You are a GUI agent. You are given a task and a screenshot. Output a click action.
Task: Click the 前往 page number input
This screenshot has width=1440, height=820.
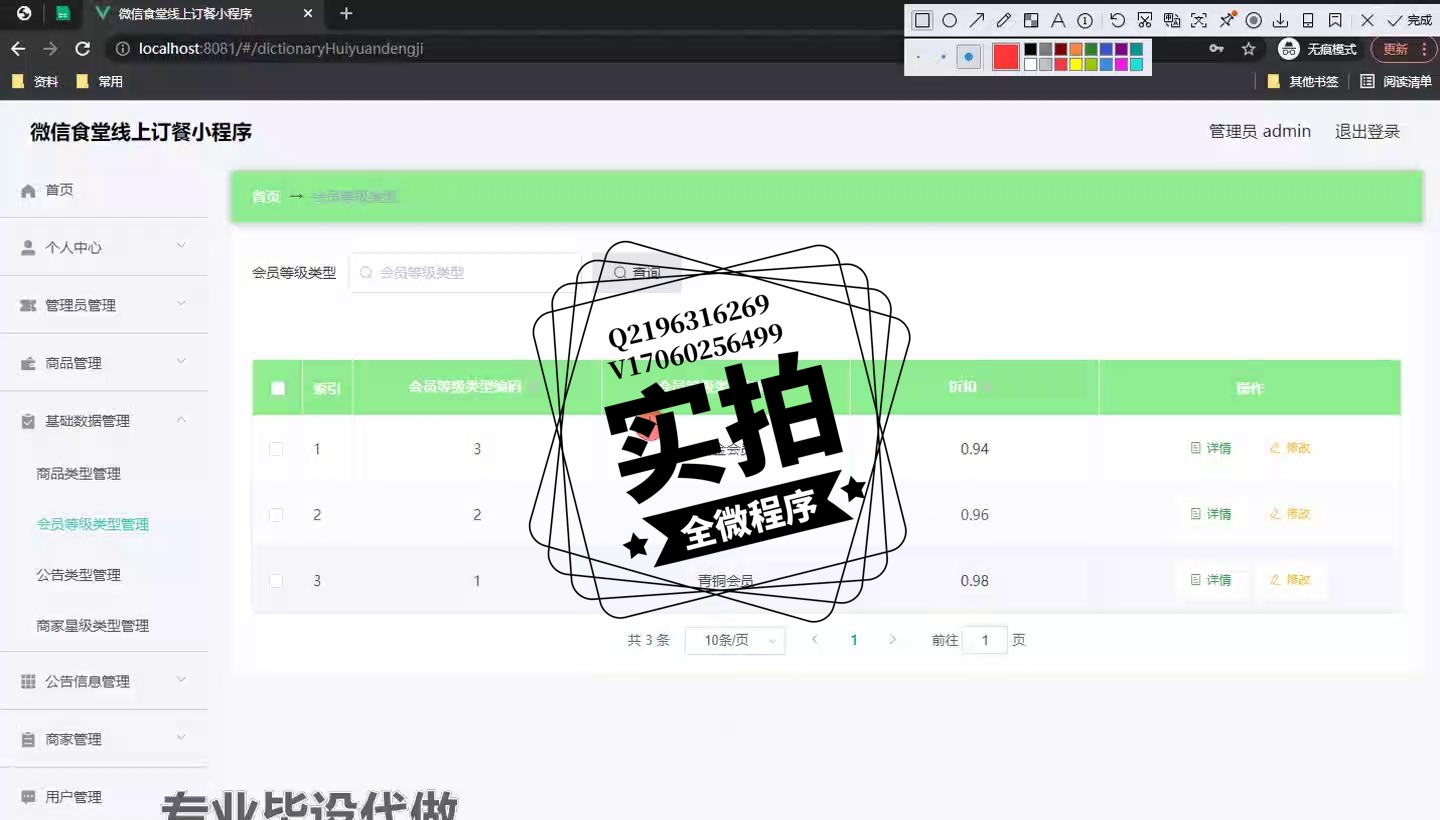(x=985, y=640)
